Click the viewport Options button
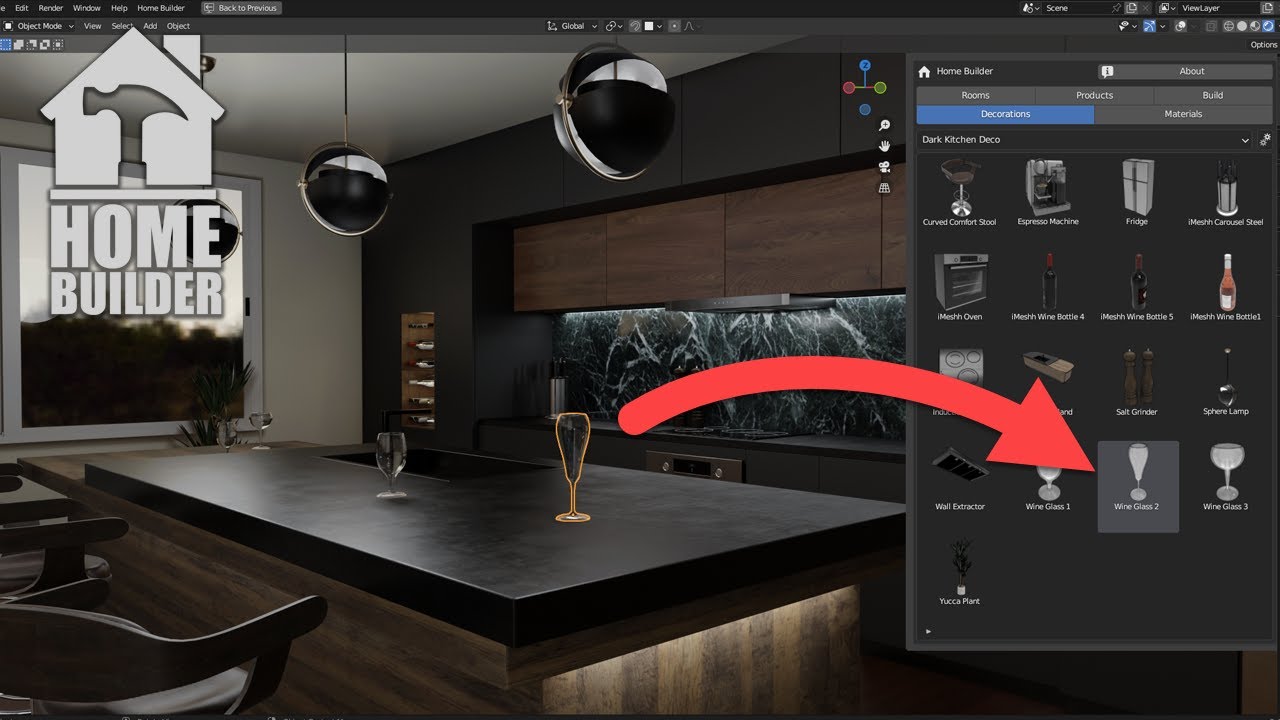The height and width of the screenshot is (720, 1280). coord(1263,45)
